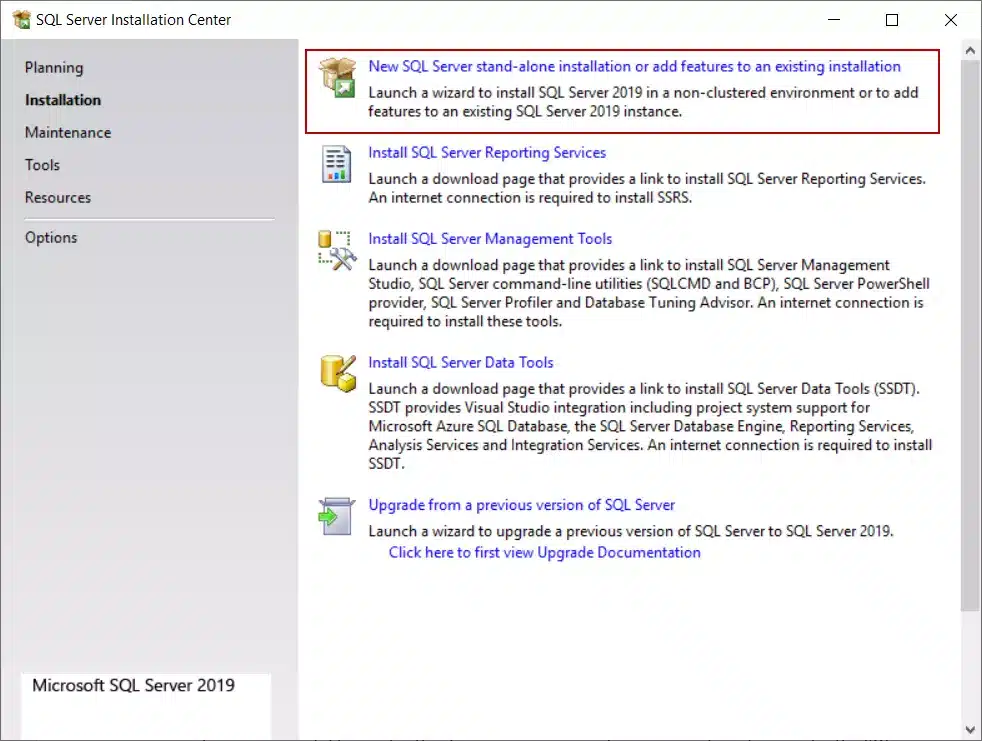Click the SQL Server Data Tools icon
Viewport: 982px width, 741px height.
(x=337, y=373)
